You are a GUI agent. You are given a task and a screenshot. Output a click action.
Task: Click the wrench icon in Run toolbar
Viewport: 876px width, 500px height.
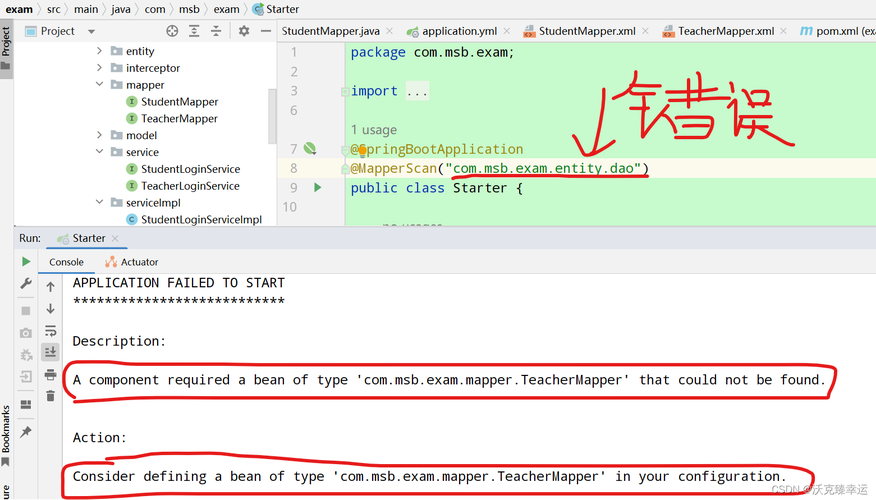coord(26,285)
